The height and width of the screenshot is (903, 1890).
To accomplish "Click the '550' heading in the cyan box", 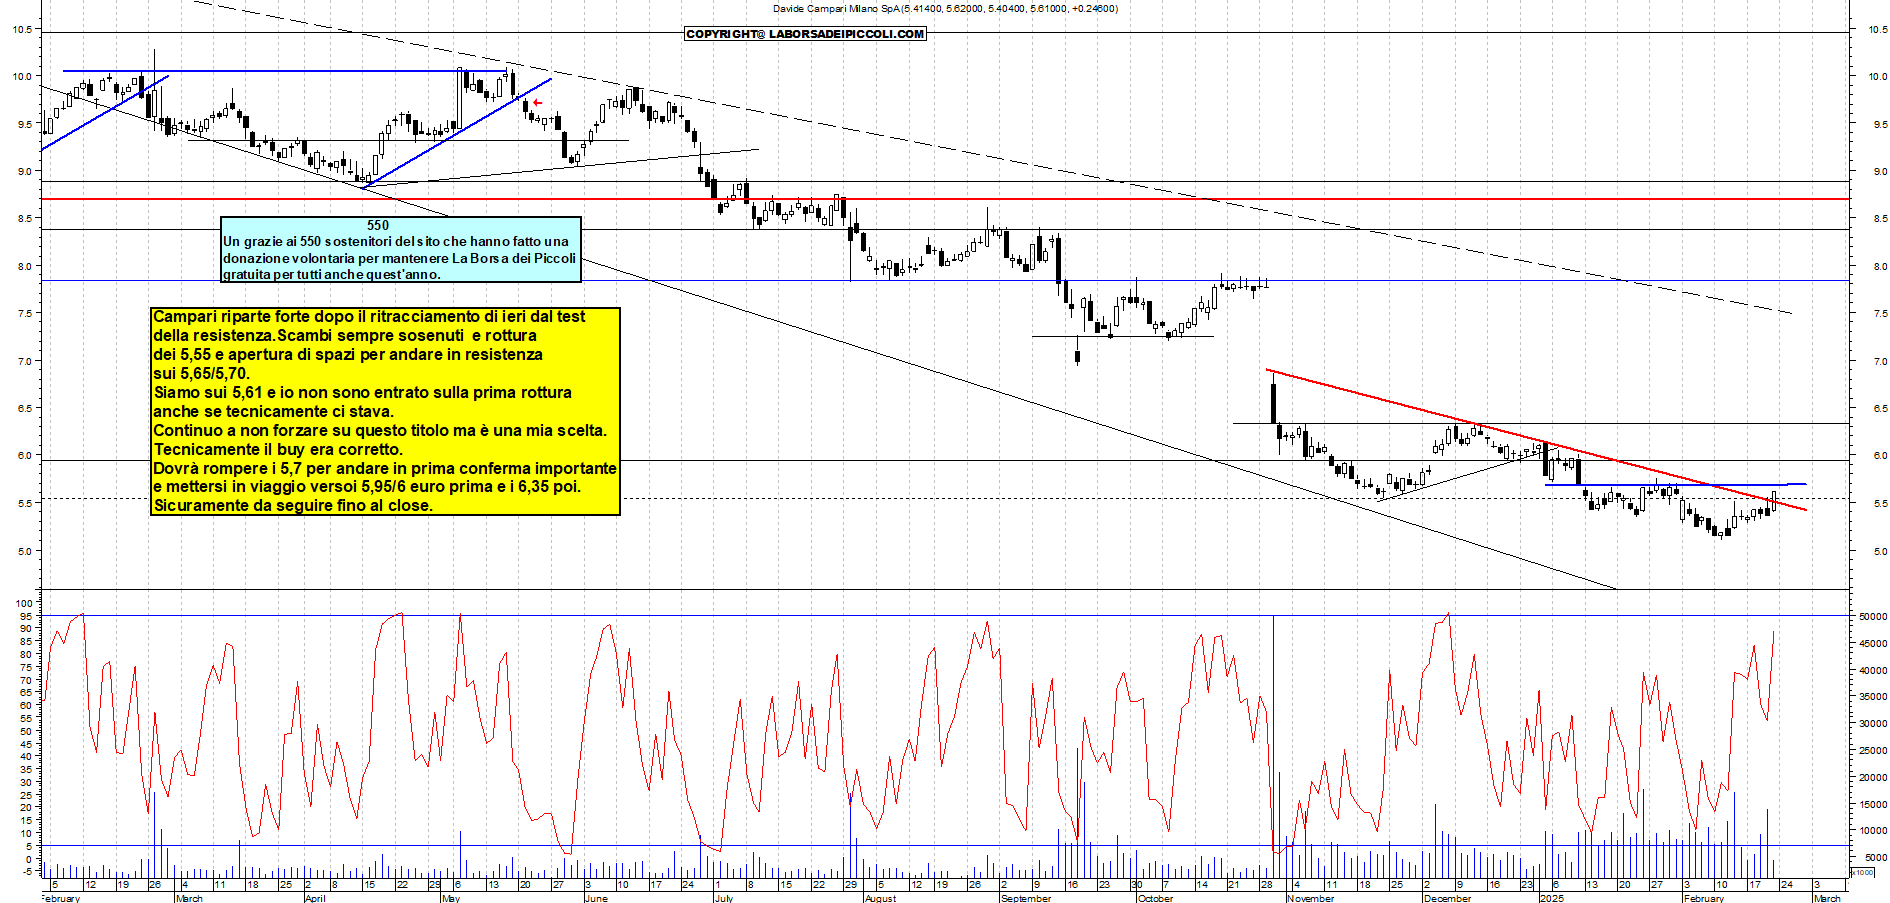I will 378,226.
